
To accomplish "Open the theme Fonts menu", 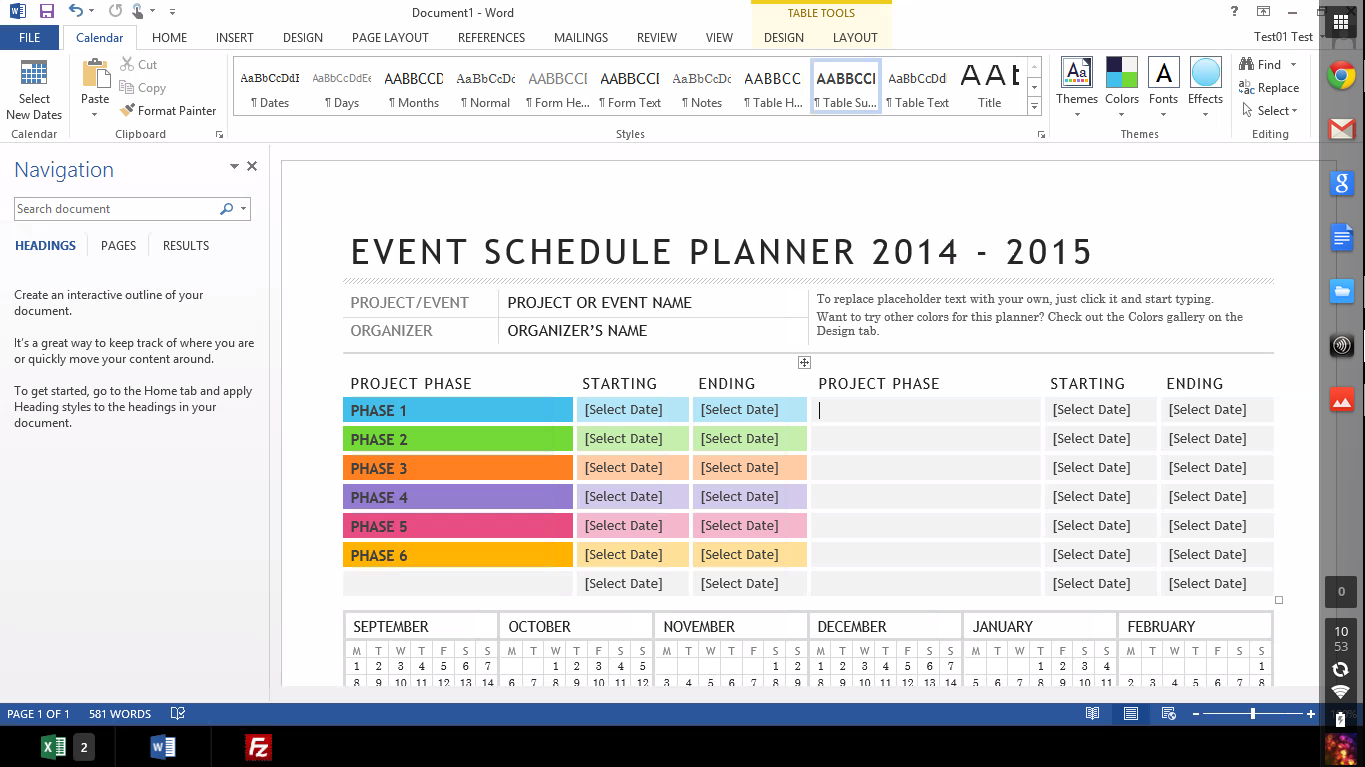I will (x=1163, y=82).
